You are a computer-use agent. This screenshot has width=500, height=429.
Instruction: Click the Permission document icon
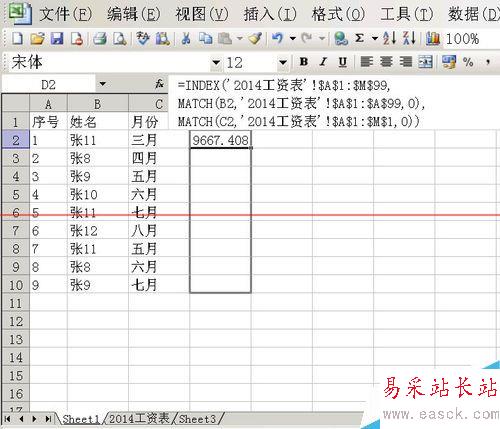(x=77, y=39)
